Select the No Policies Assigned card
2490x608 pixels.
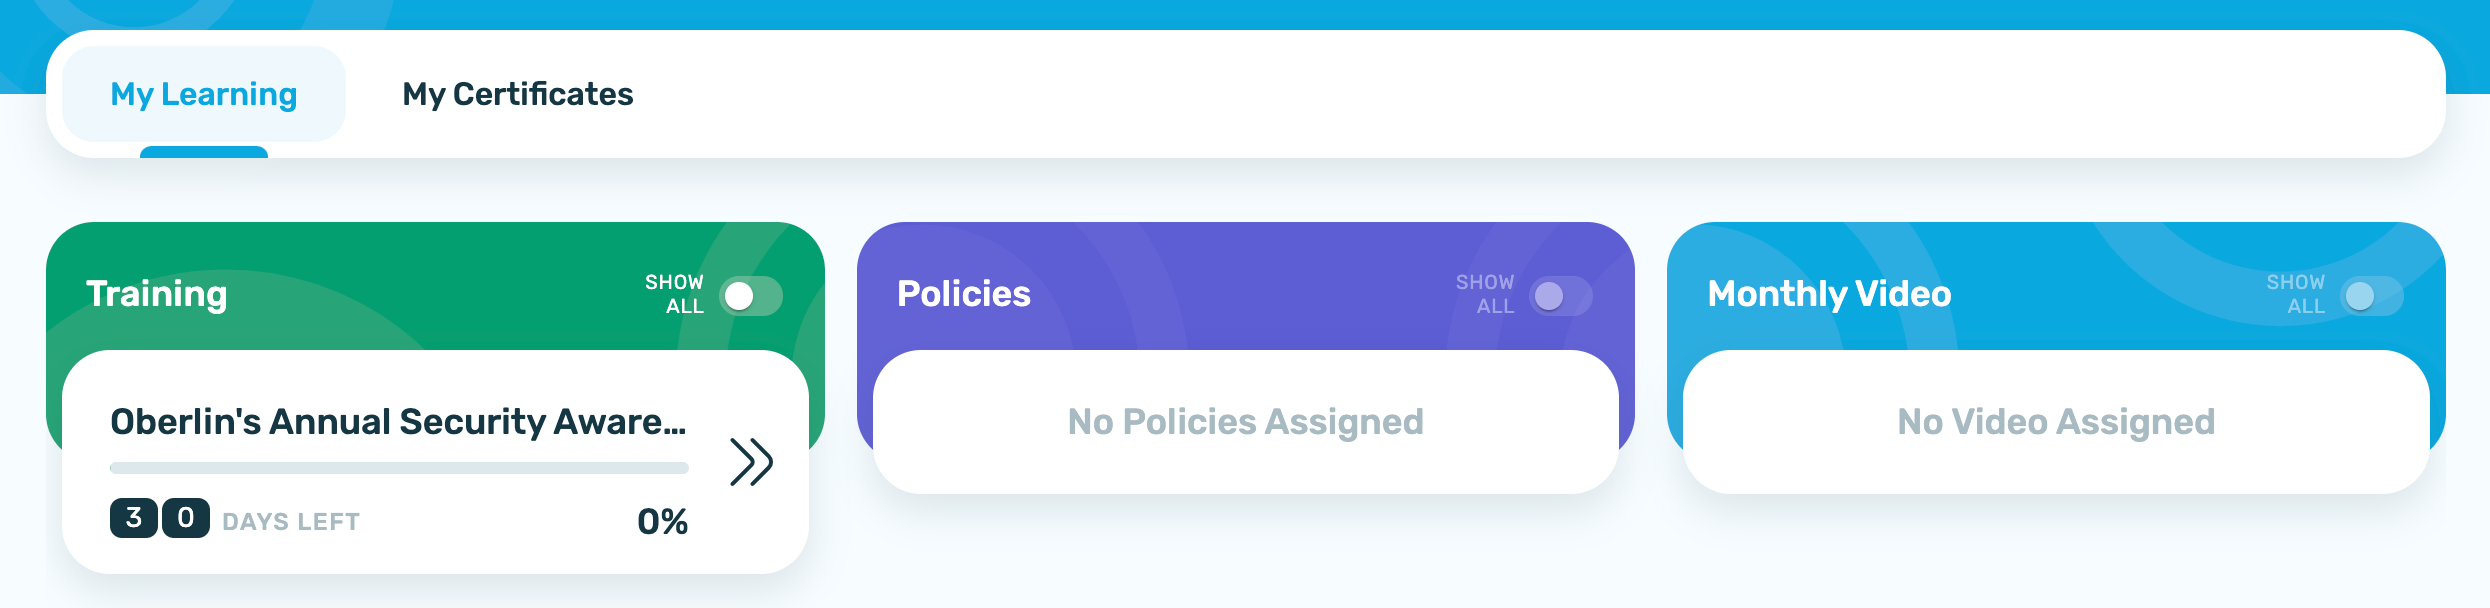click(1245, 422)
